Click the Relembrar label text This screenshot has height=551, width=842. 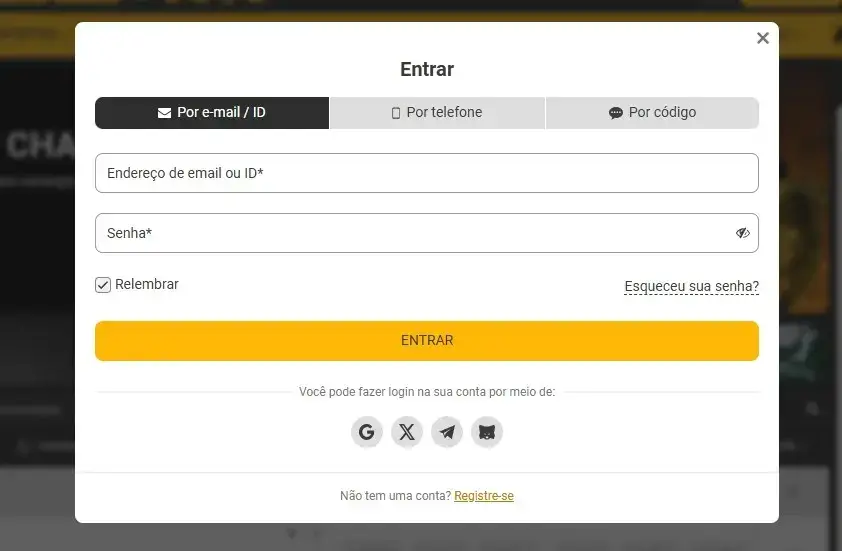pyautogui.click(x=147, y=284)
